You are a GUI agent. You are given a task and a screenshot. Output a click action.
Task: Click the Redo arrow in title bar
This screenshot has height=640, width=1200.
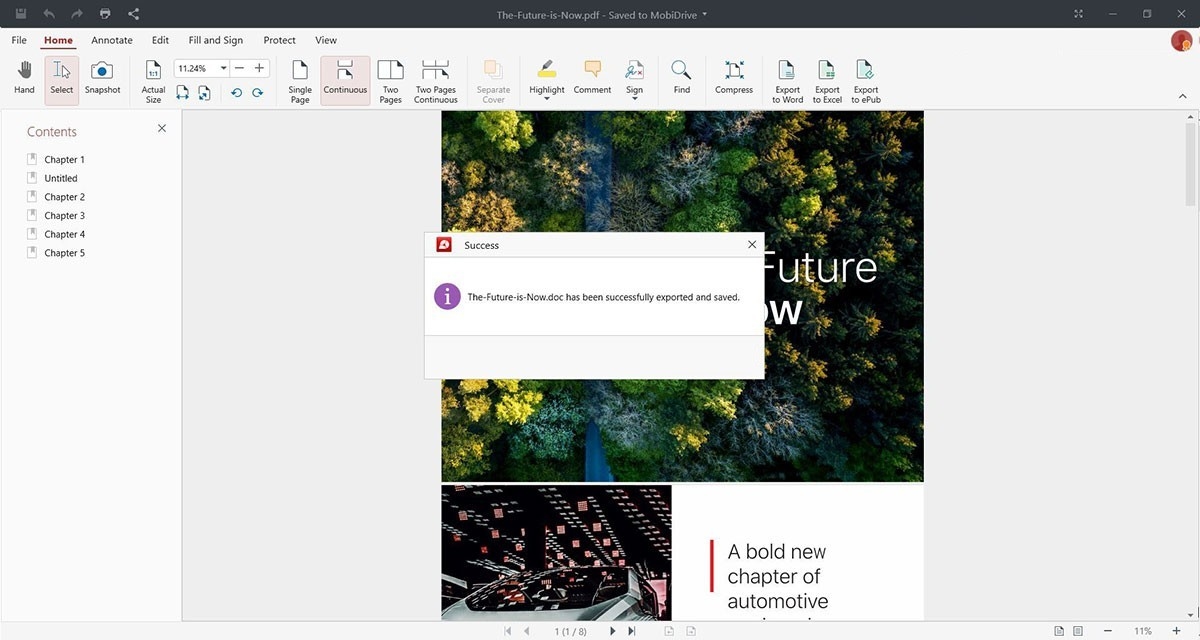point(76,14)
